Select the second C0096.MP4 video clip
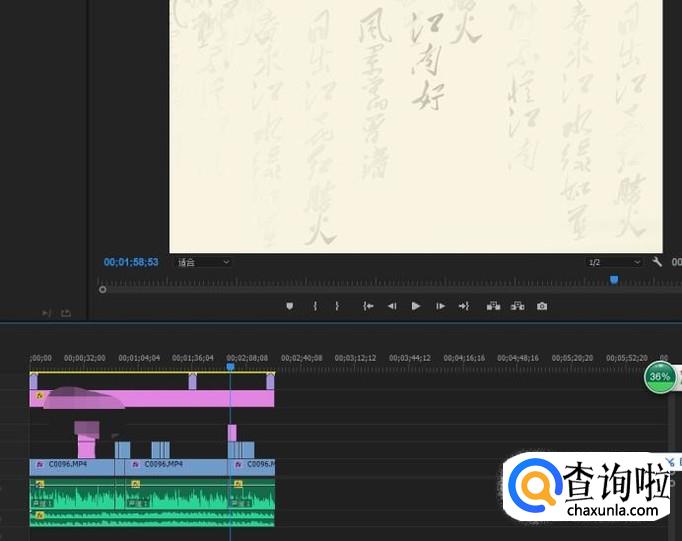Viewport: 682px width, 541px height. (x=176, y=467)
